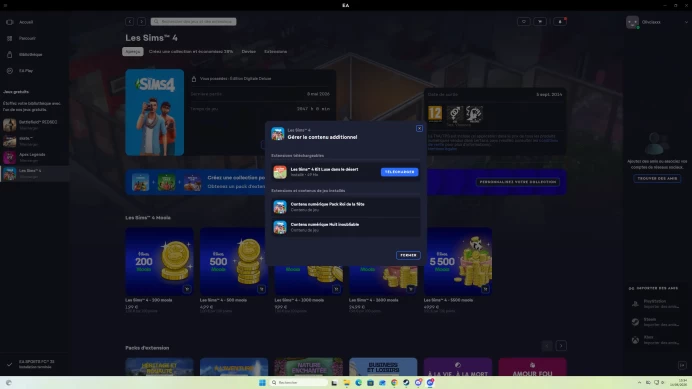The width and height of the screenshot is (692, 389).
Task: Open the hamburger menu in title bar
Action: pos(5,5)
